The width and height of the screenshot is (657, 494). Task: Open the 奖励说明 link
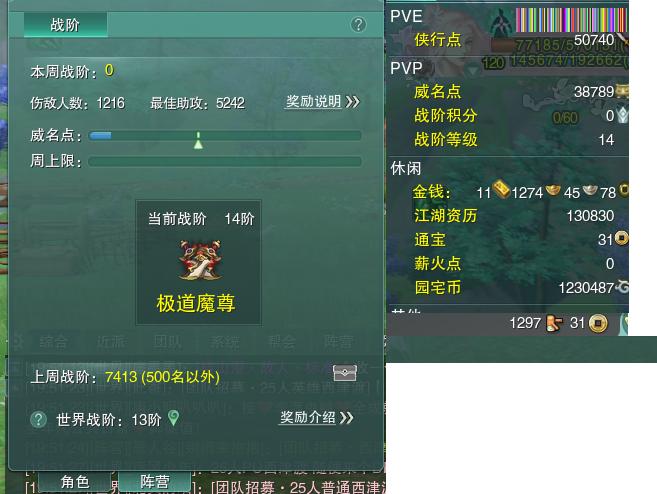[x=313, y=101]
